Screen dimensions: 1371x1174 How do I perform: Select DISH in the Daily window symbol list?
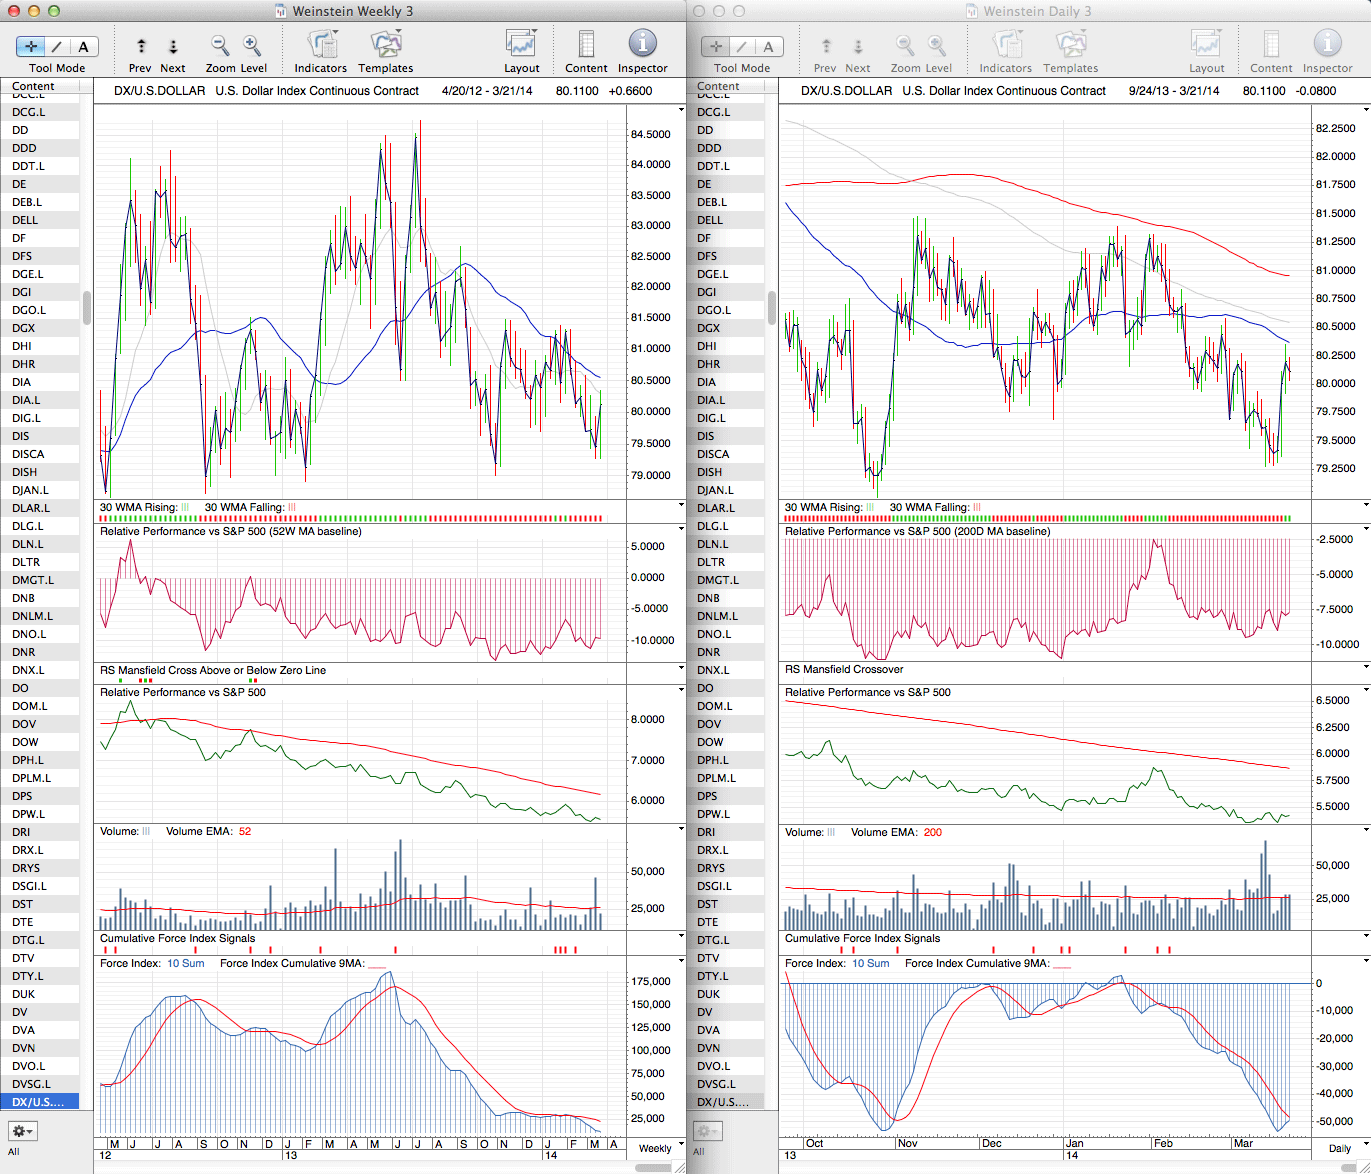[710, 472]
